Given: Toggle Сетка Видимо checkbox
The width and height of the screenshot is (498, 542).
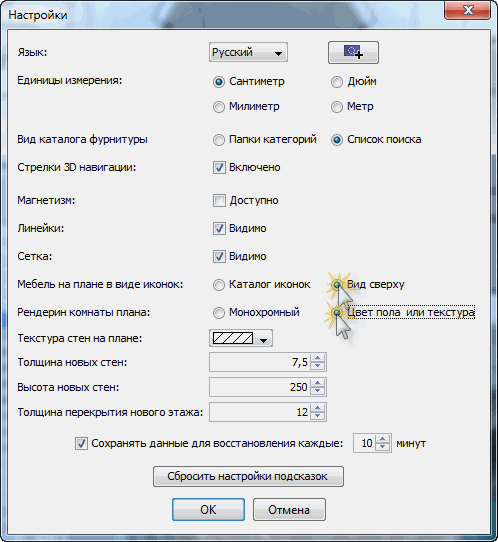Looking at the screenshot, I should [219, 256].
